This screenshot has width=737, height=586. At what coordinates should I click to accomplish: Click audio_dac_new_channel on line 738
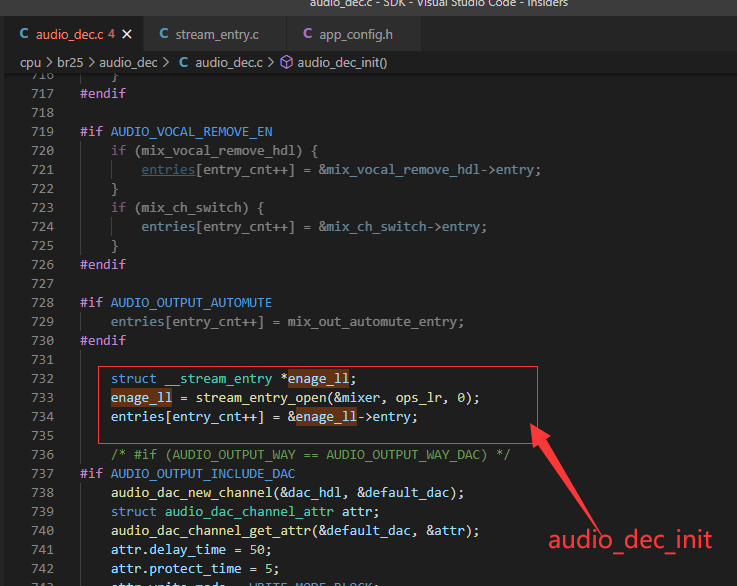click(191, 493)
